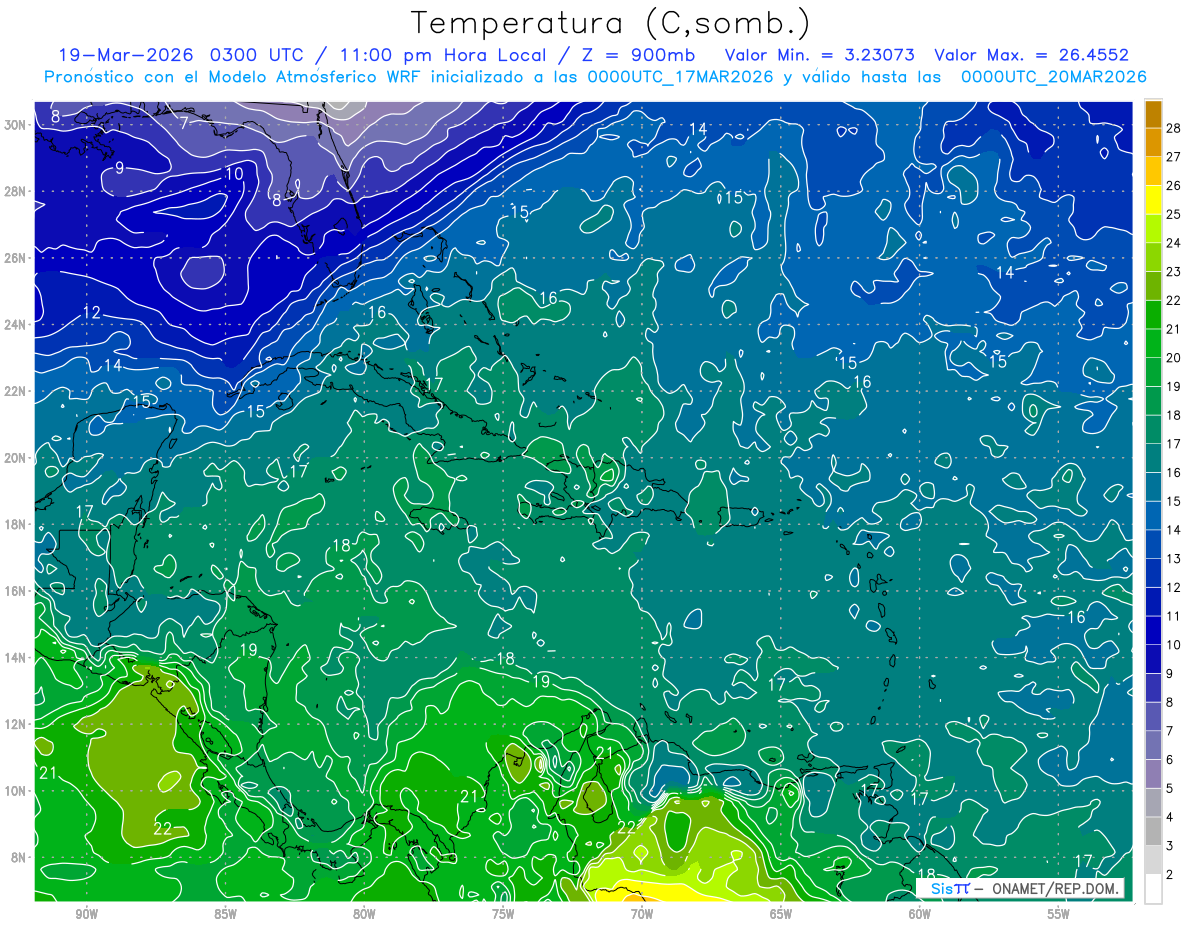
Task: Click the title 'Temperatura (C,somb.)'
Action: (610, 23)
